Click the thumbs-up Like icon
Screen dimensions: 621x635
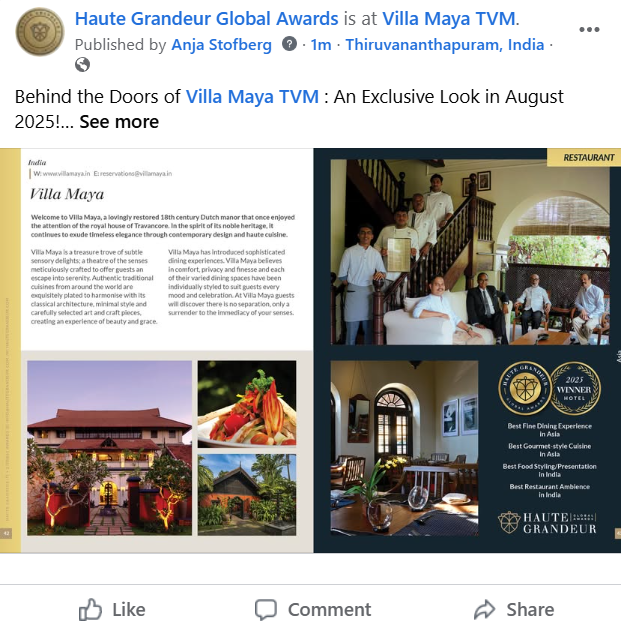tap(90, 609)
